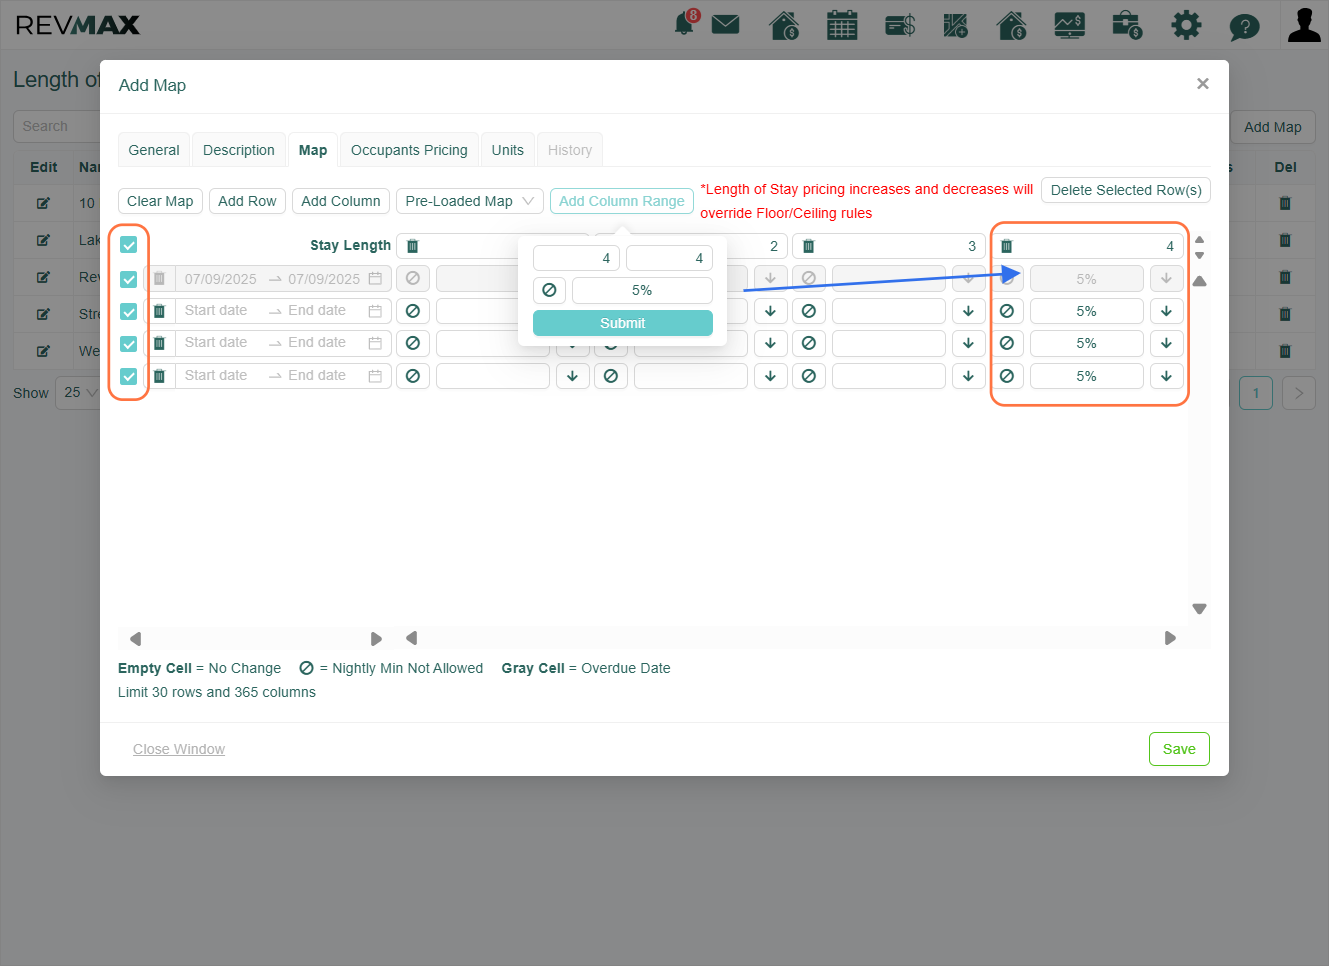
Task: Open the Occupants Pricing tab
Action: (409, 150)
